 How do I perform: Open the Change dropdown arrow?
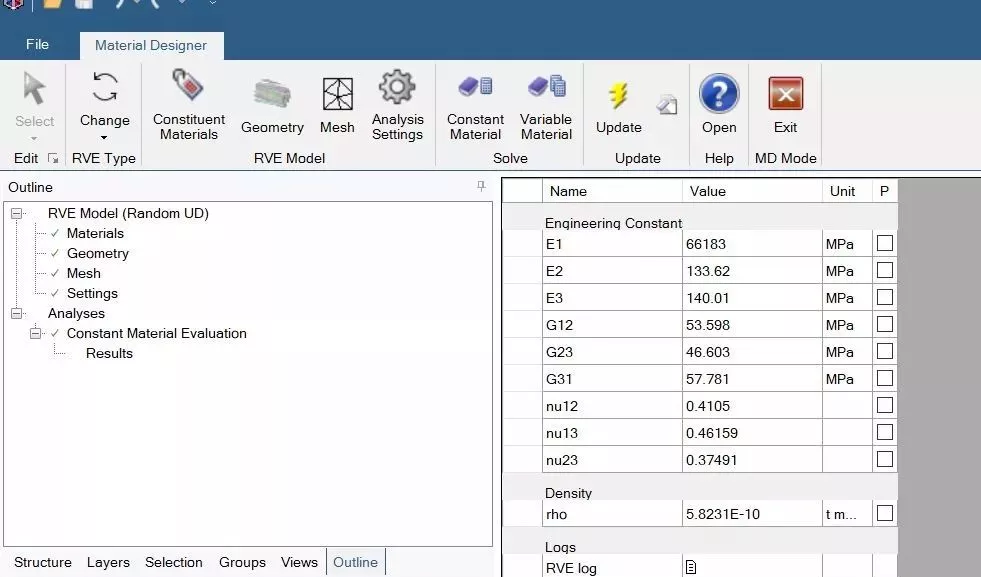pos(104,137)
